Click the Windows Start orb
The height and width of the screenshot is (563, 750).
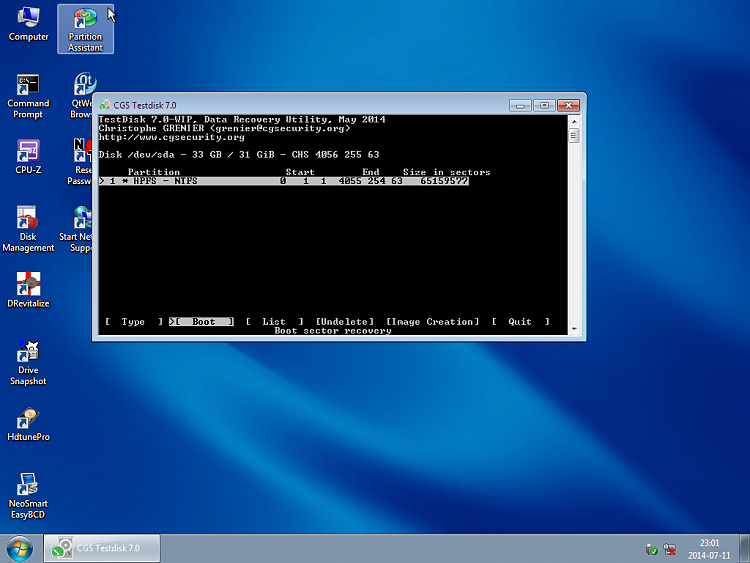point(20,548)
